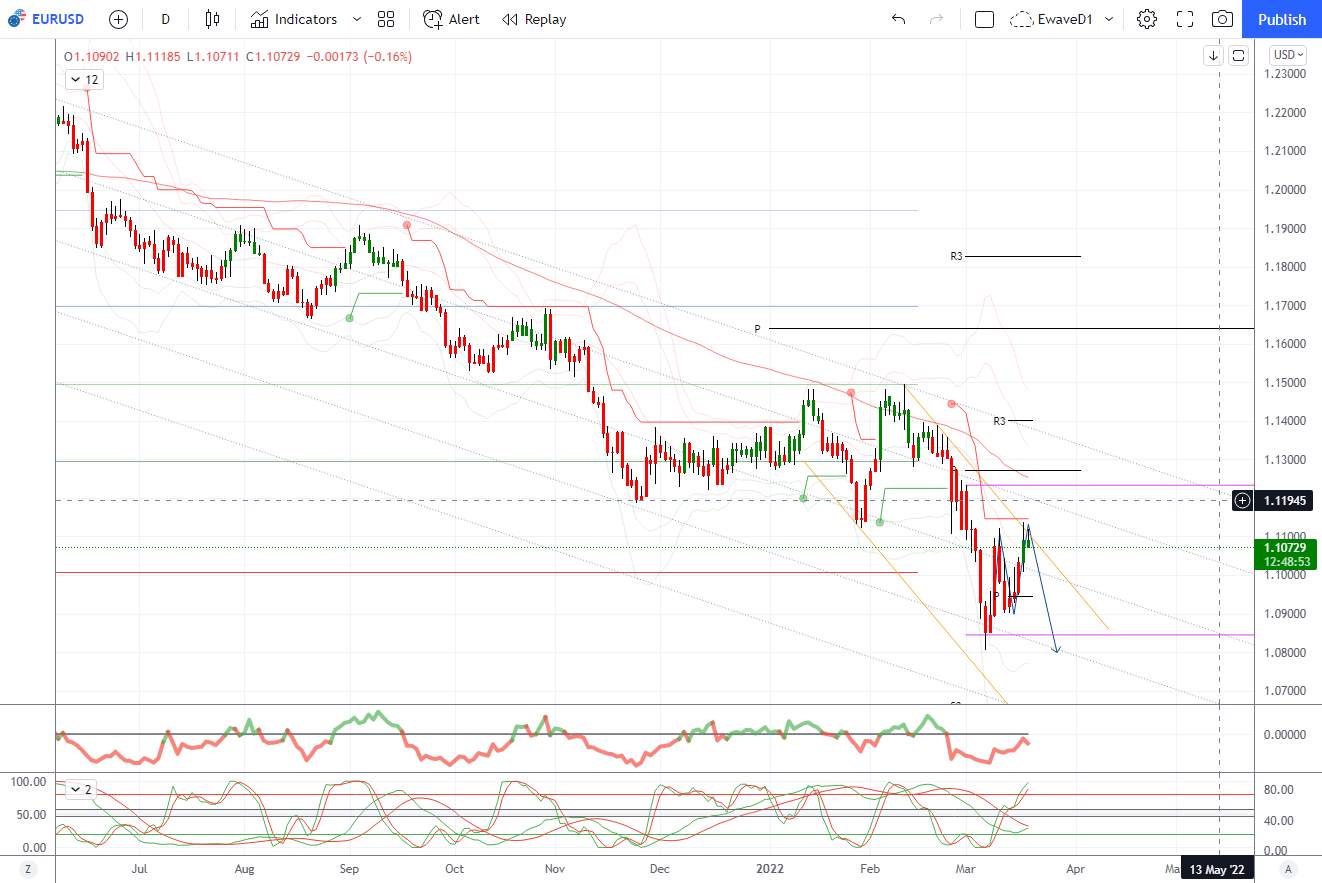
Task: Open the USD currency dropdown
Action: 1287,55
